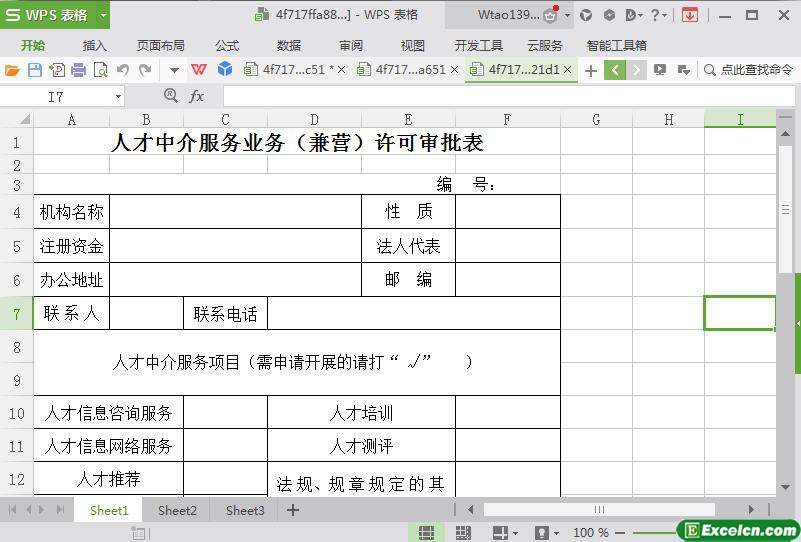The height and width of the screenshot is (542, 801).
Task: Expand the WPS 表格 menu dropdown arrow
Action: pos(103,15)
